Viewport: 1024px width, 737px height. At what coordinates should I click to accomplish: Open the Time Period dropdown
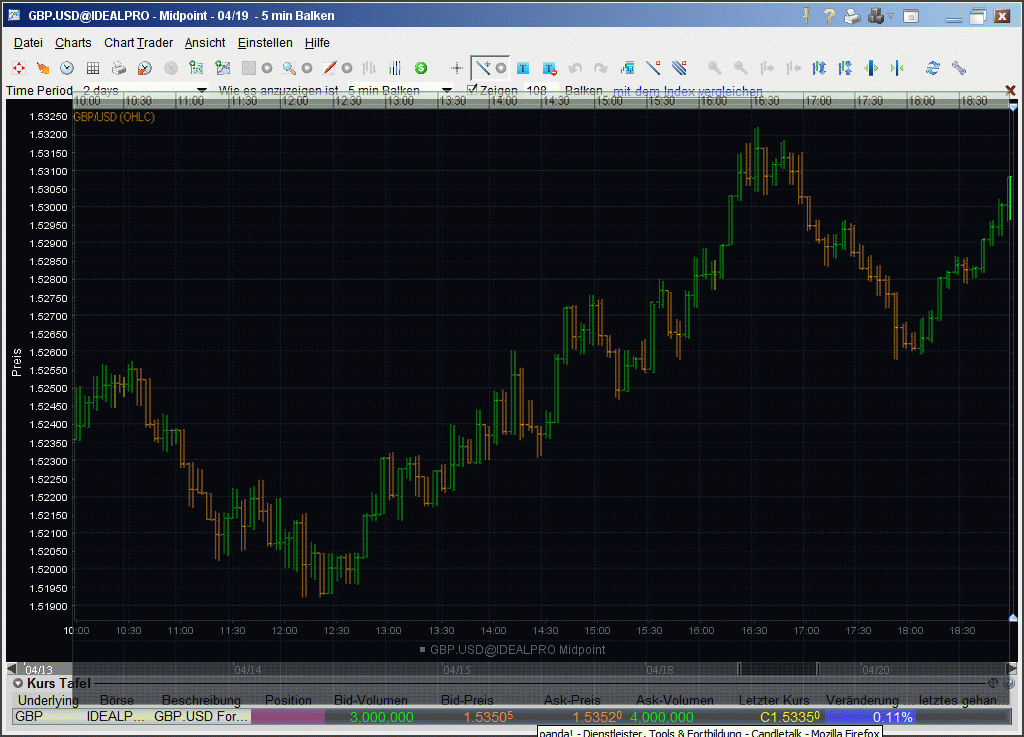(202, 90)
